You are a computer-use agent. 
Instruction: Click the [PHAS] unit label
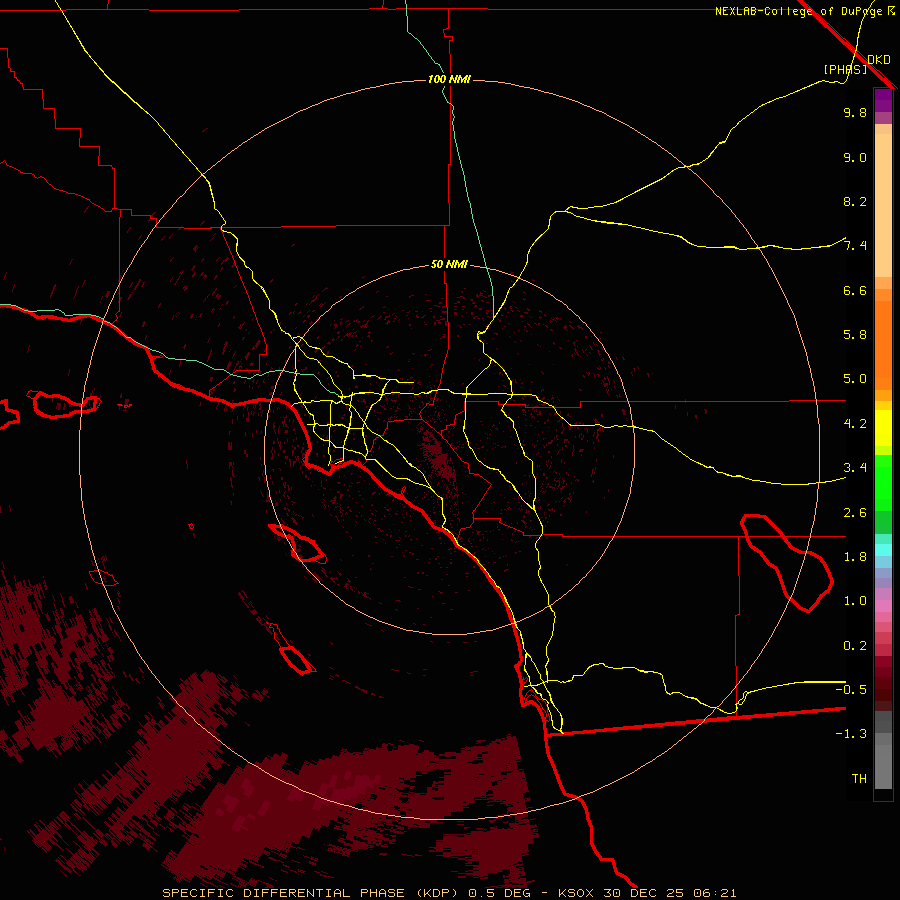[845, 69]
